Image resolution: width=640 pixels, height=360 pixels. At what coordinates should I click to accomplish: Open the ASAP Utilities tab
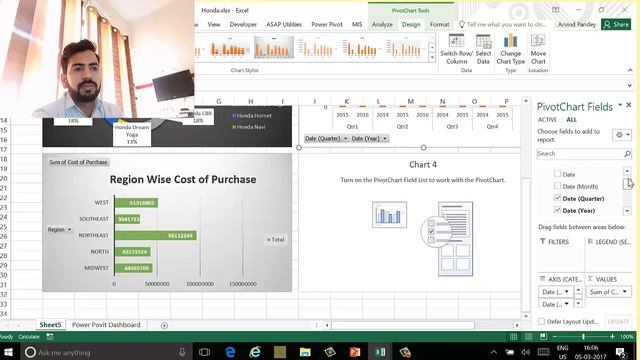[x=284, y=24]
